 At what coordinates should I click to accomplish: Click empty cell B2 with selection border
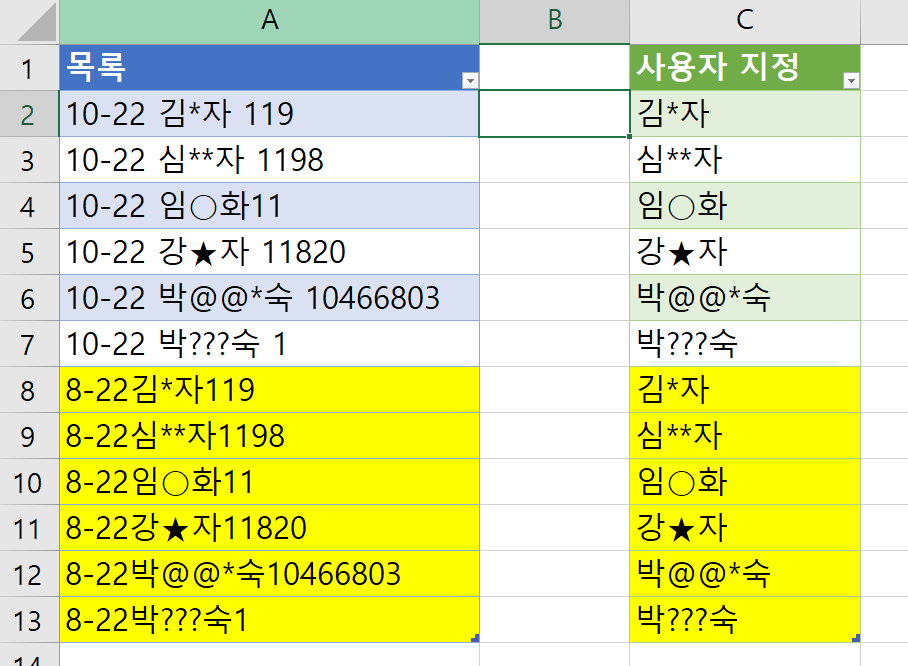pyautogui.click(x=554, y=114)
